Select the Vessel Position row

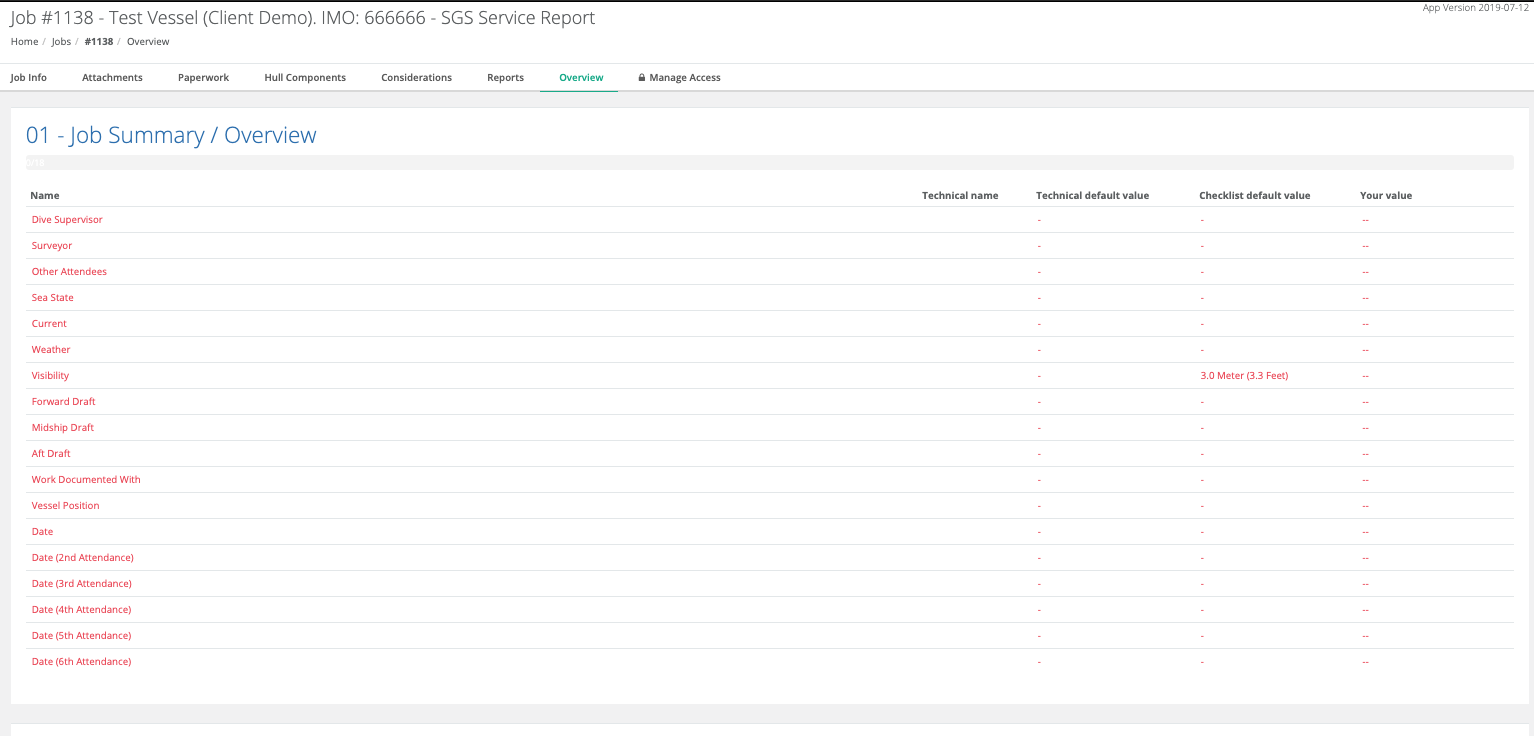pos(65,505)
